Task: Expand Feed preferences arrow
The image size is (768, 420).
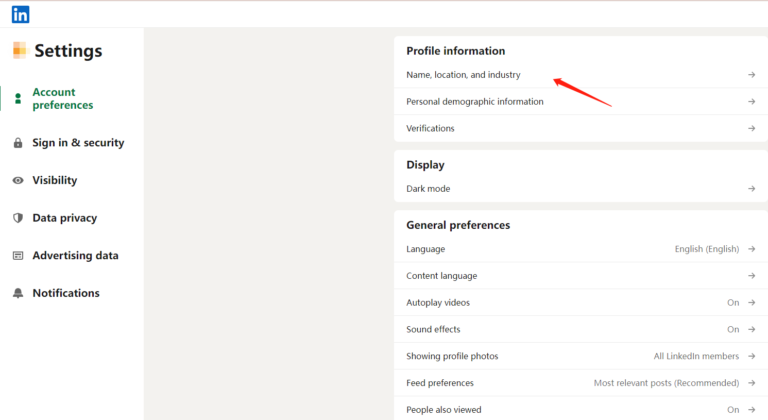Action: pyautogui.click(x=751, y=383)
